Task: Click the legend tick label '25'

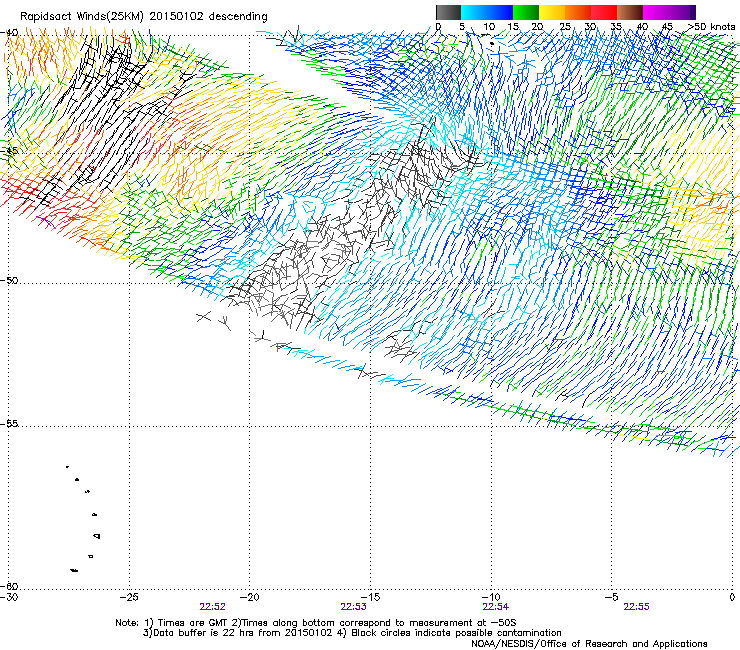Action: point(565,27)
